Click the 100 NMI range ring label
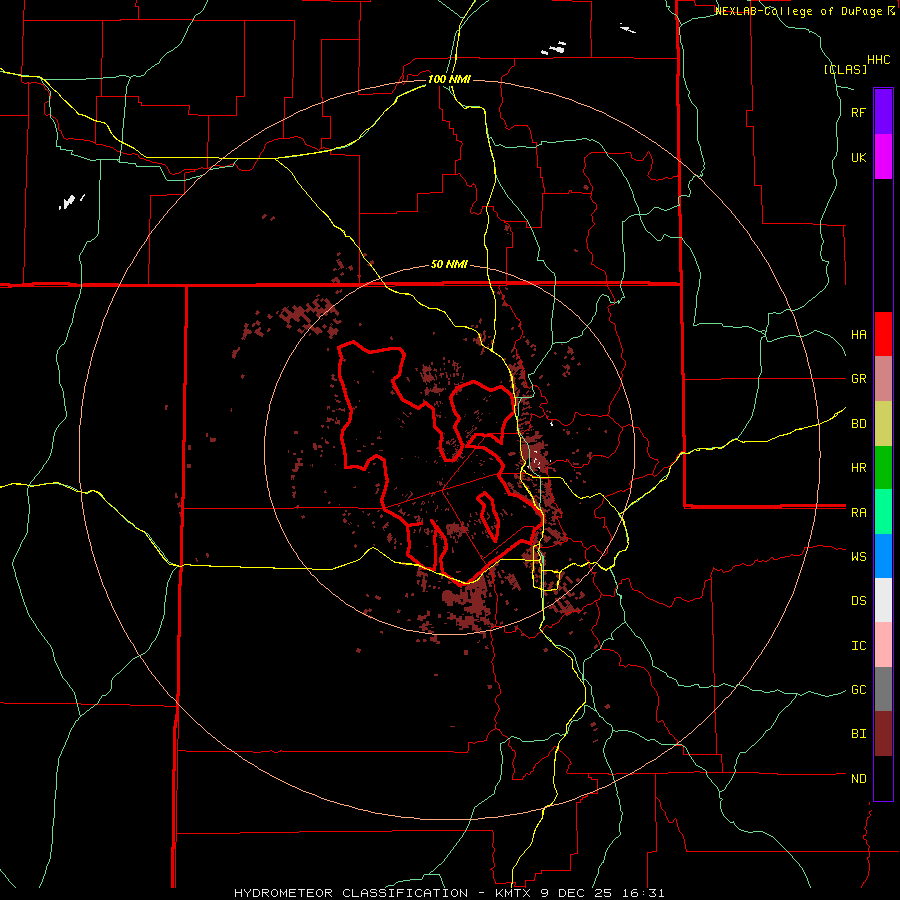This screenshot has width=900, height=900. (449, 79)
